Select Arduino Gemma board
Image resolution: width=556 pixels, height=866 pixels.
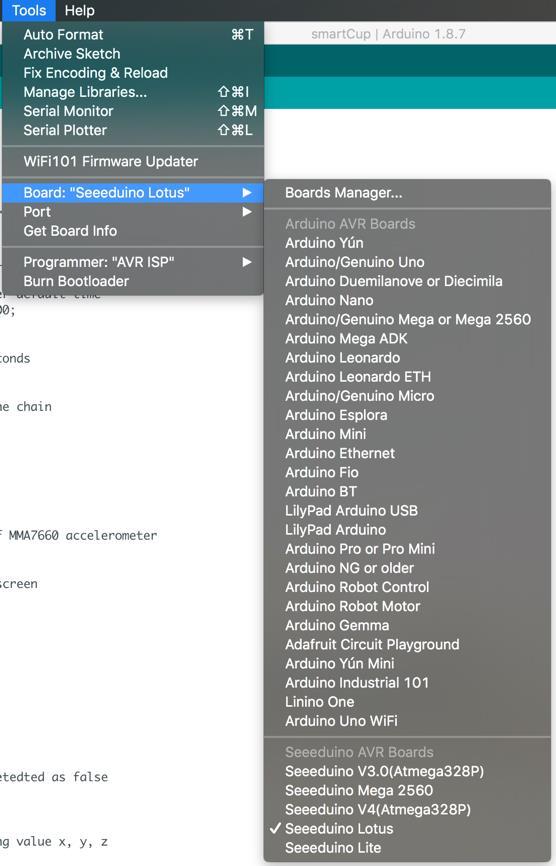click(407, 625)
